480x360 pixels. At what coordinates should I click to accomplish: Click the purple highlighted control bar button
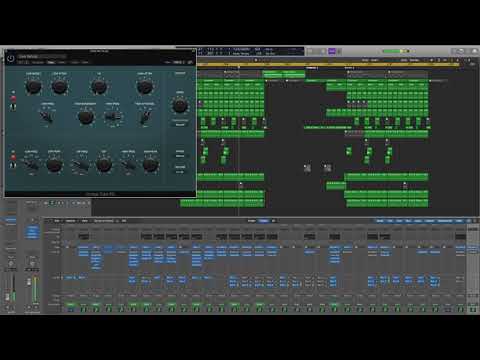332,51
